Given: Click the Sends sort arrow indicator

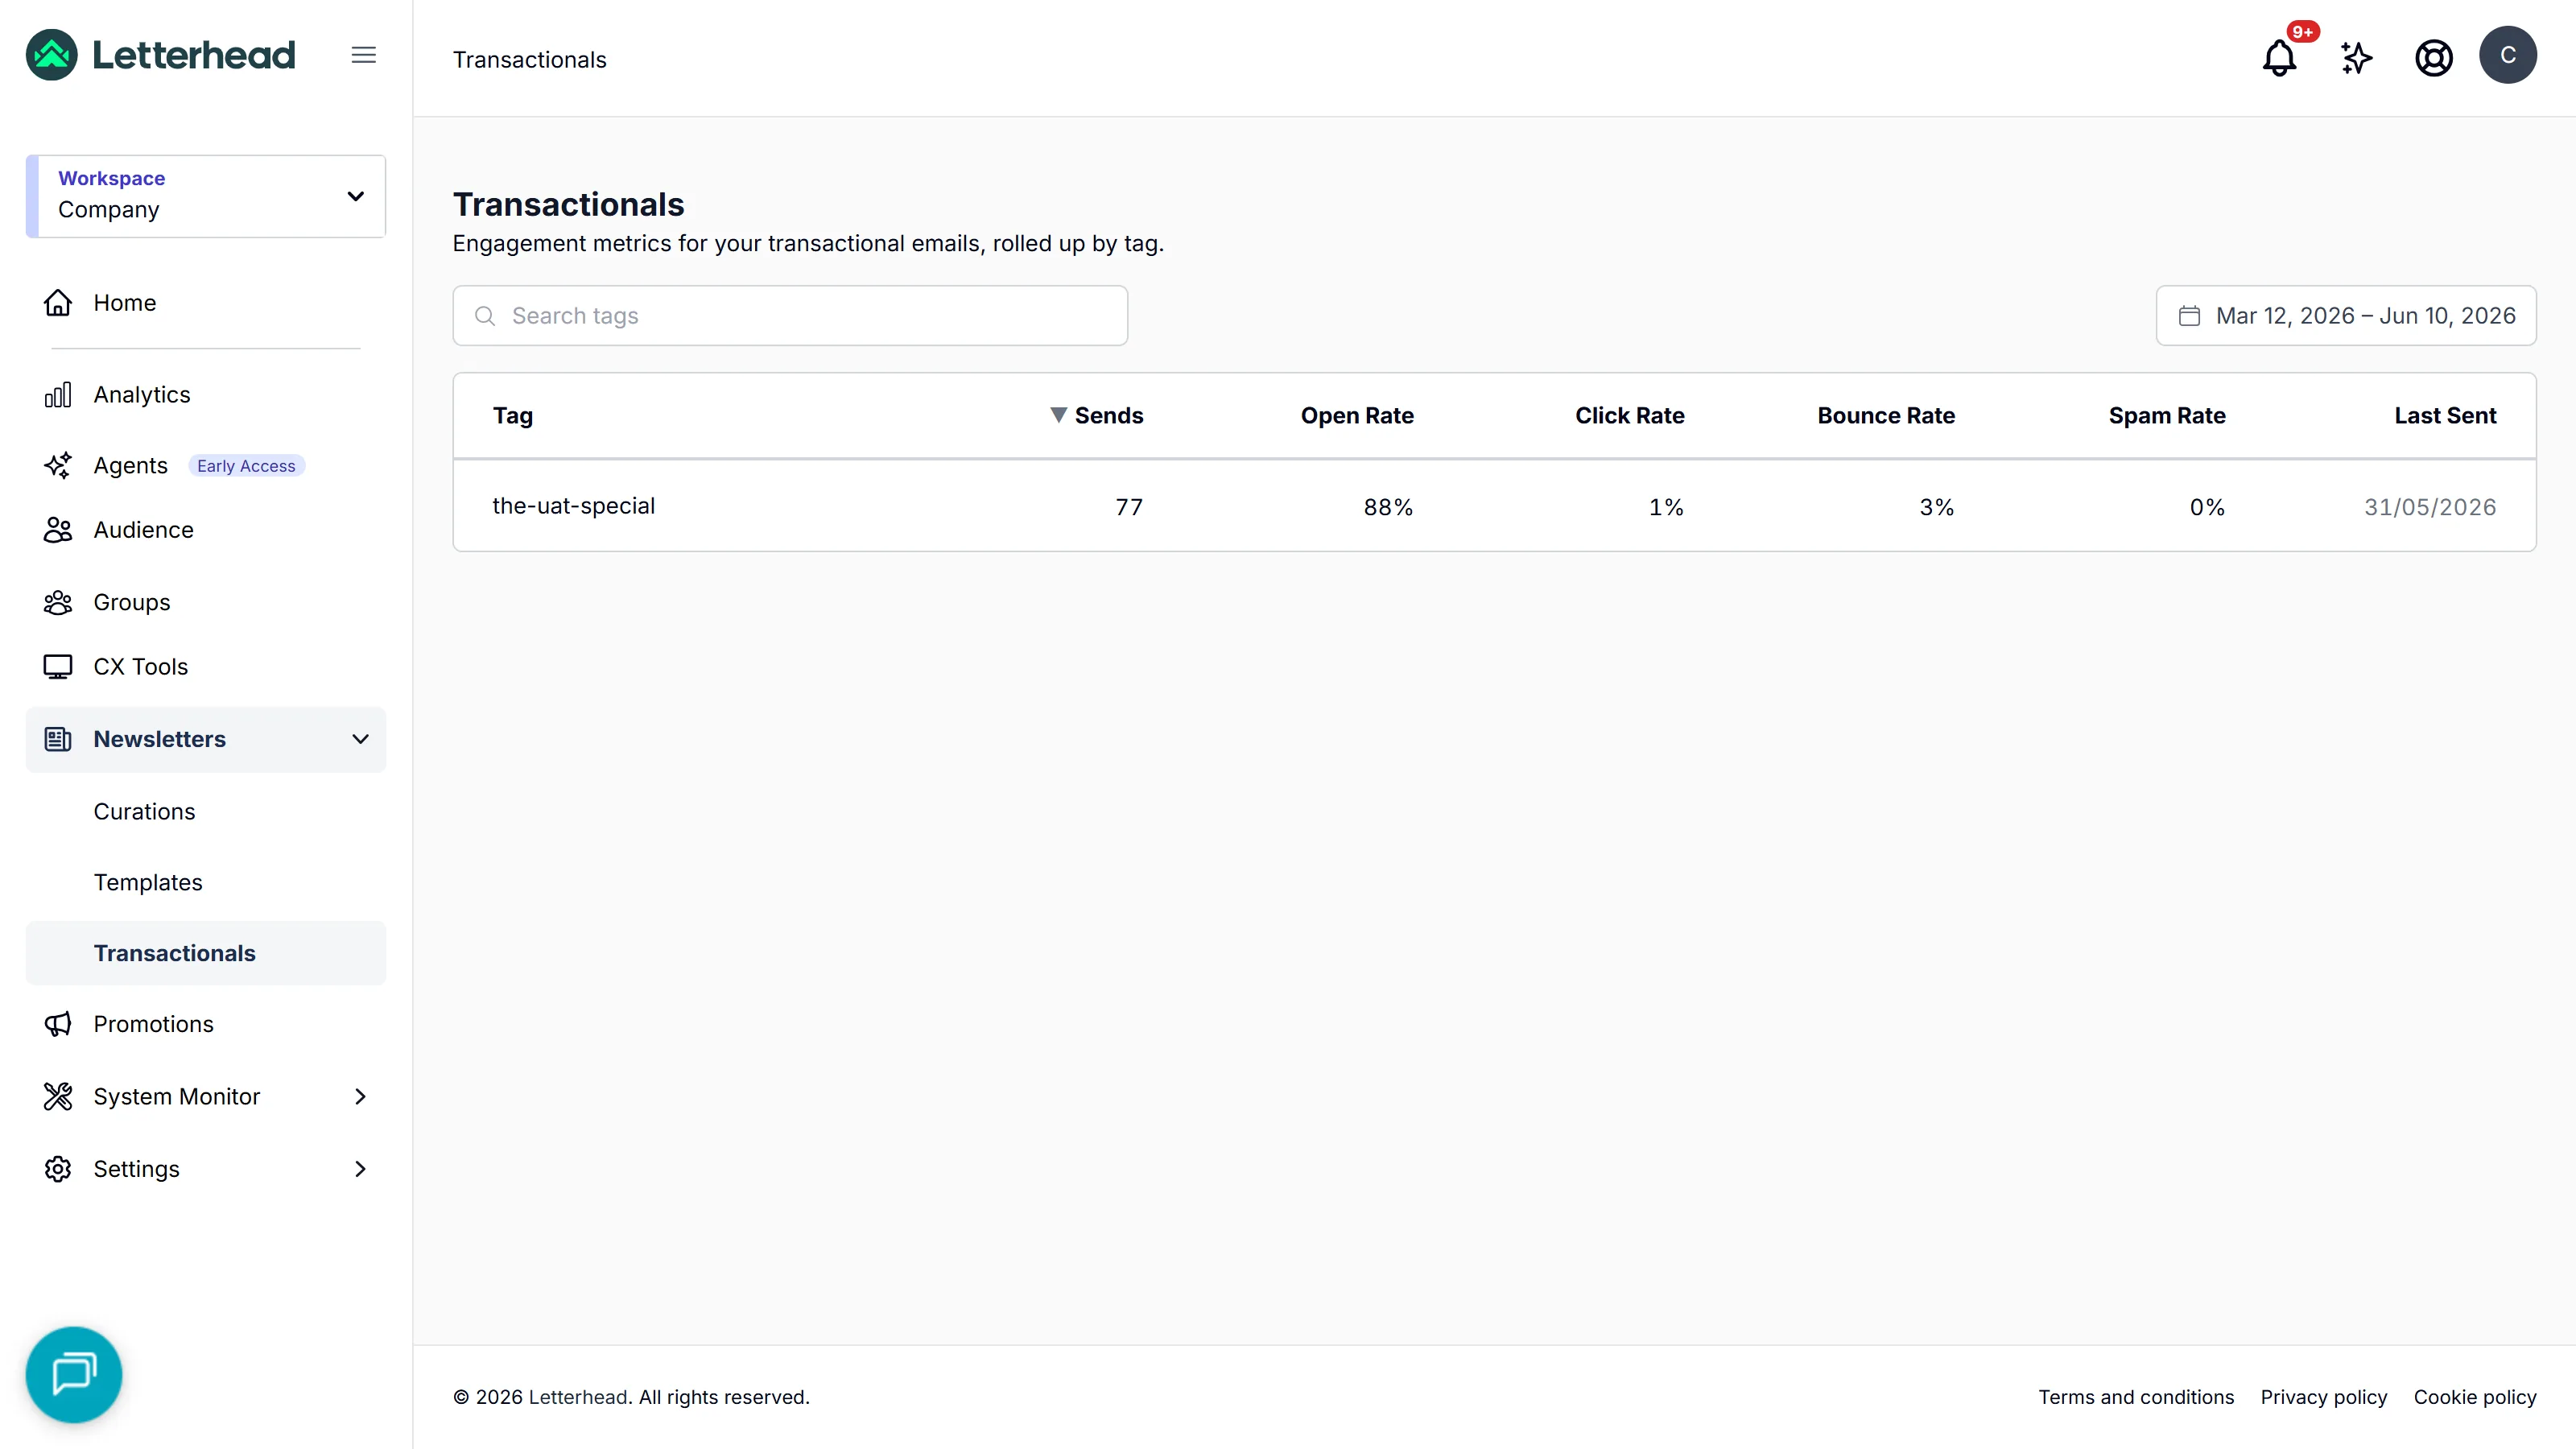Looking at the screenshot, I should point(1058,415).
